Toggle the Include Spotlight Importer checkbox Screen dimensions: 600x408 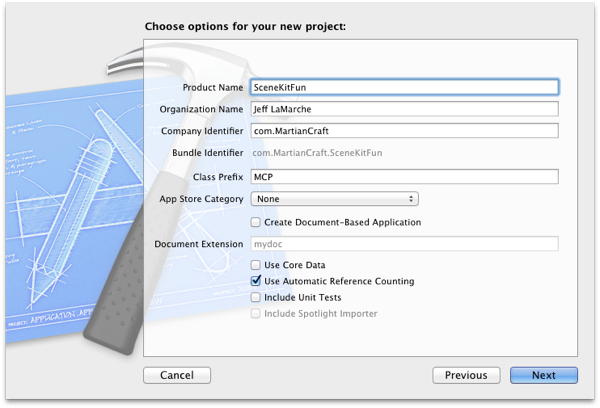click(x=256, y=313)
